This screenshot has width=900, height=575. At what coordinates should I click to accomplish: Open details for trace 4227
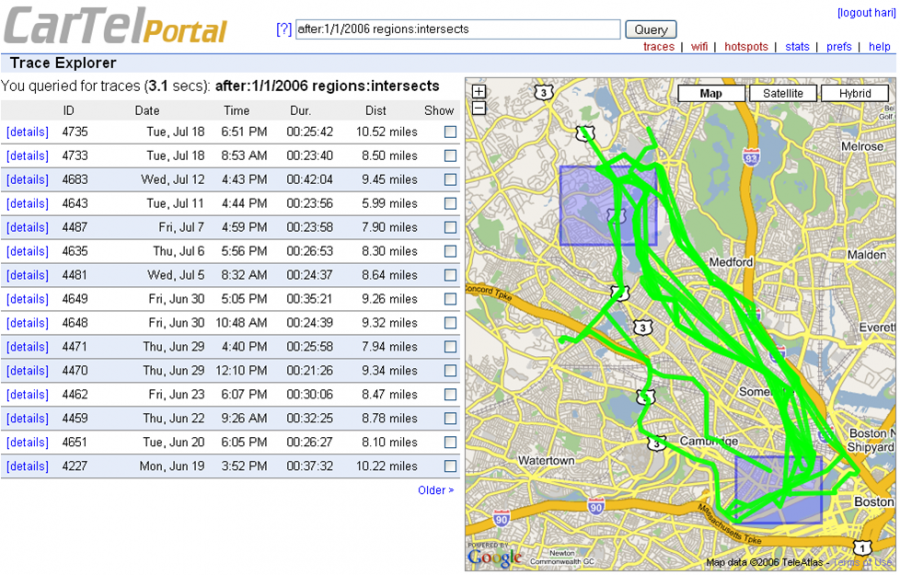[x=28, y=466]
